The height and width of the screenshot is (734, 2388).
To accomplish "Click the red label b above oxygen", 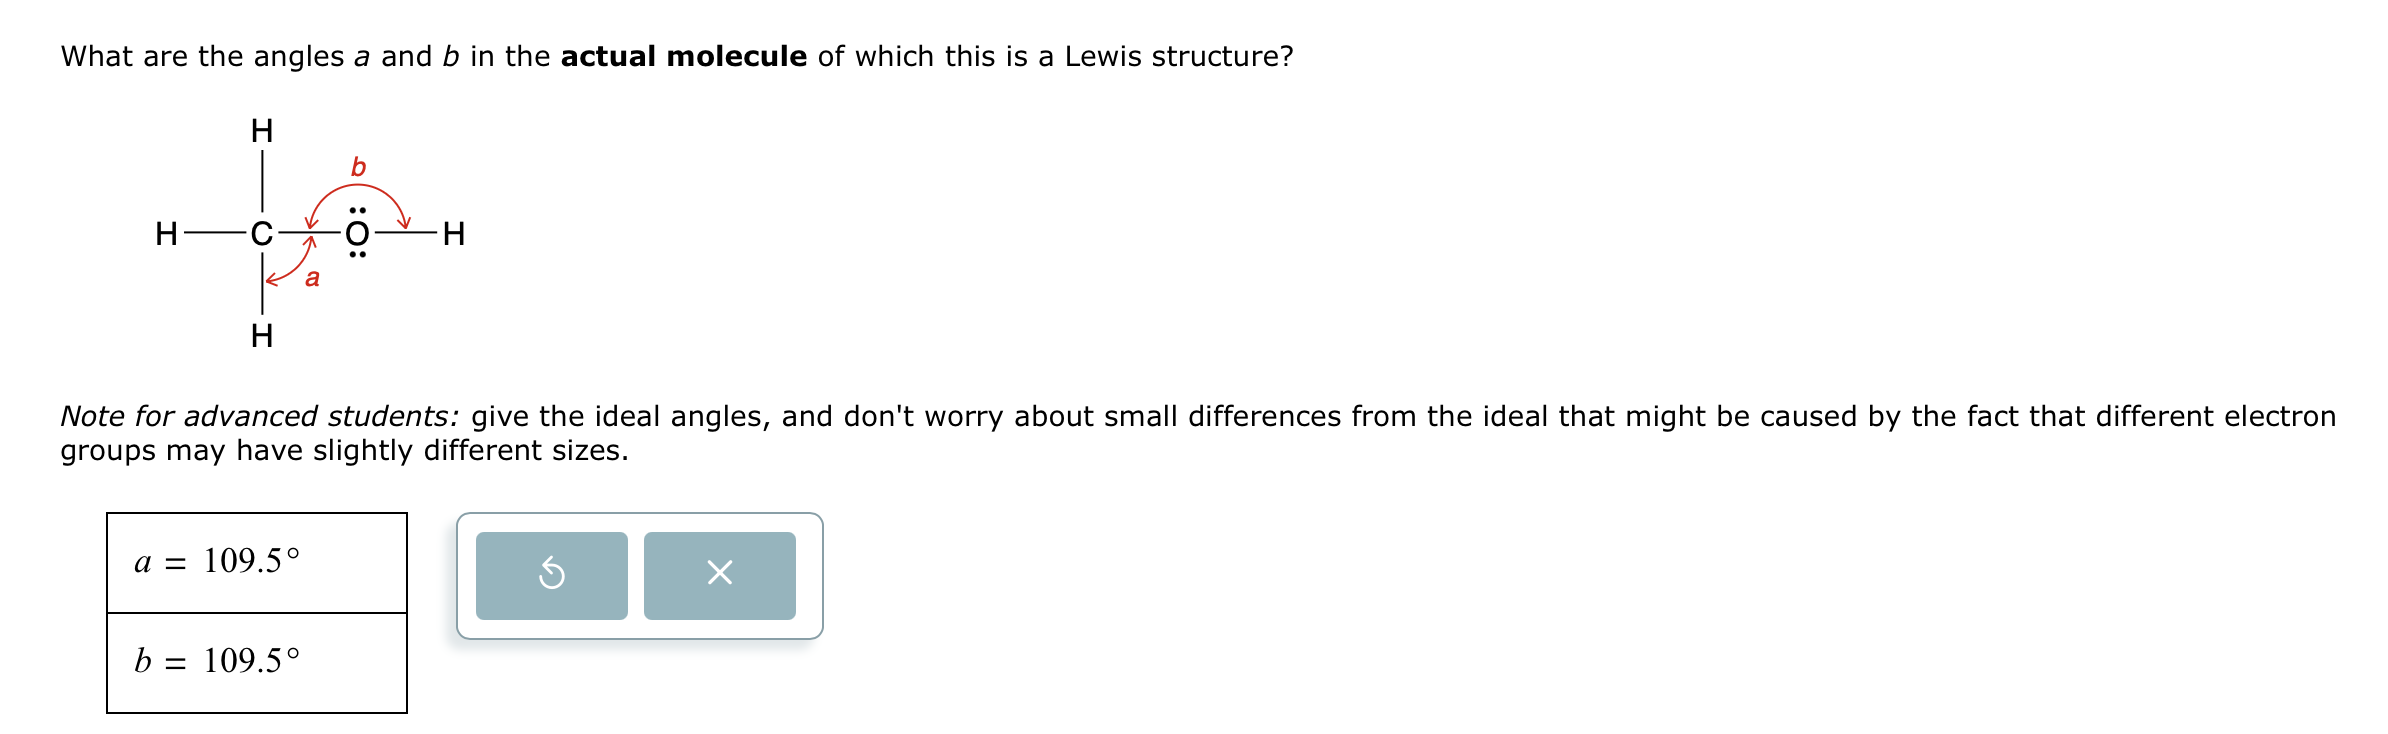I will pos(358,167).
